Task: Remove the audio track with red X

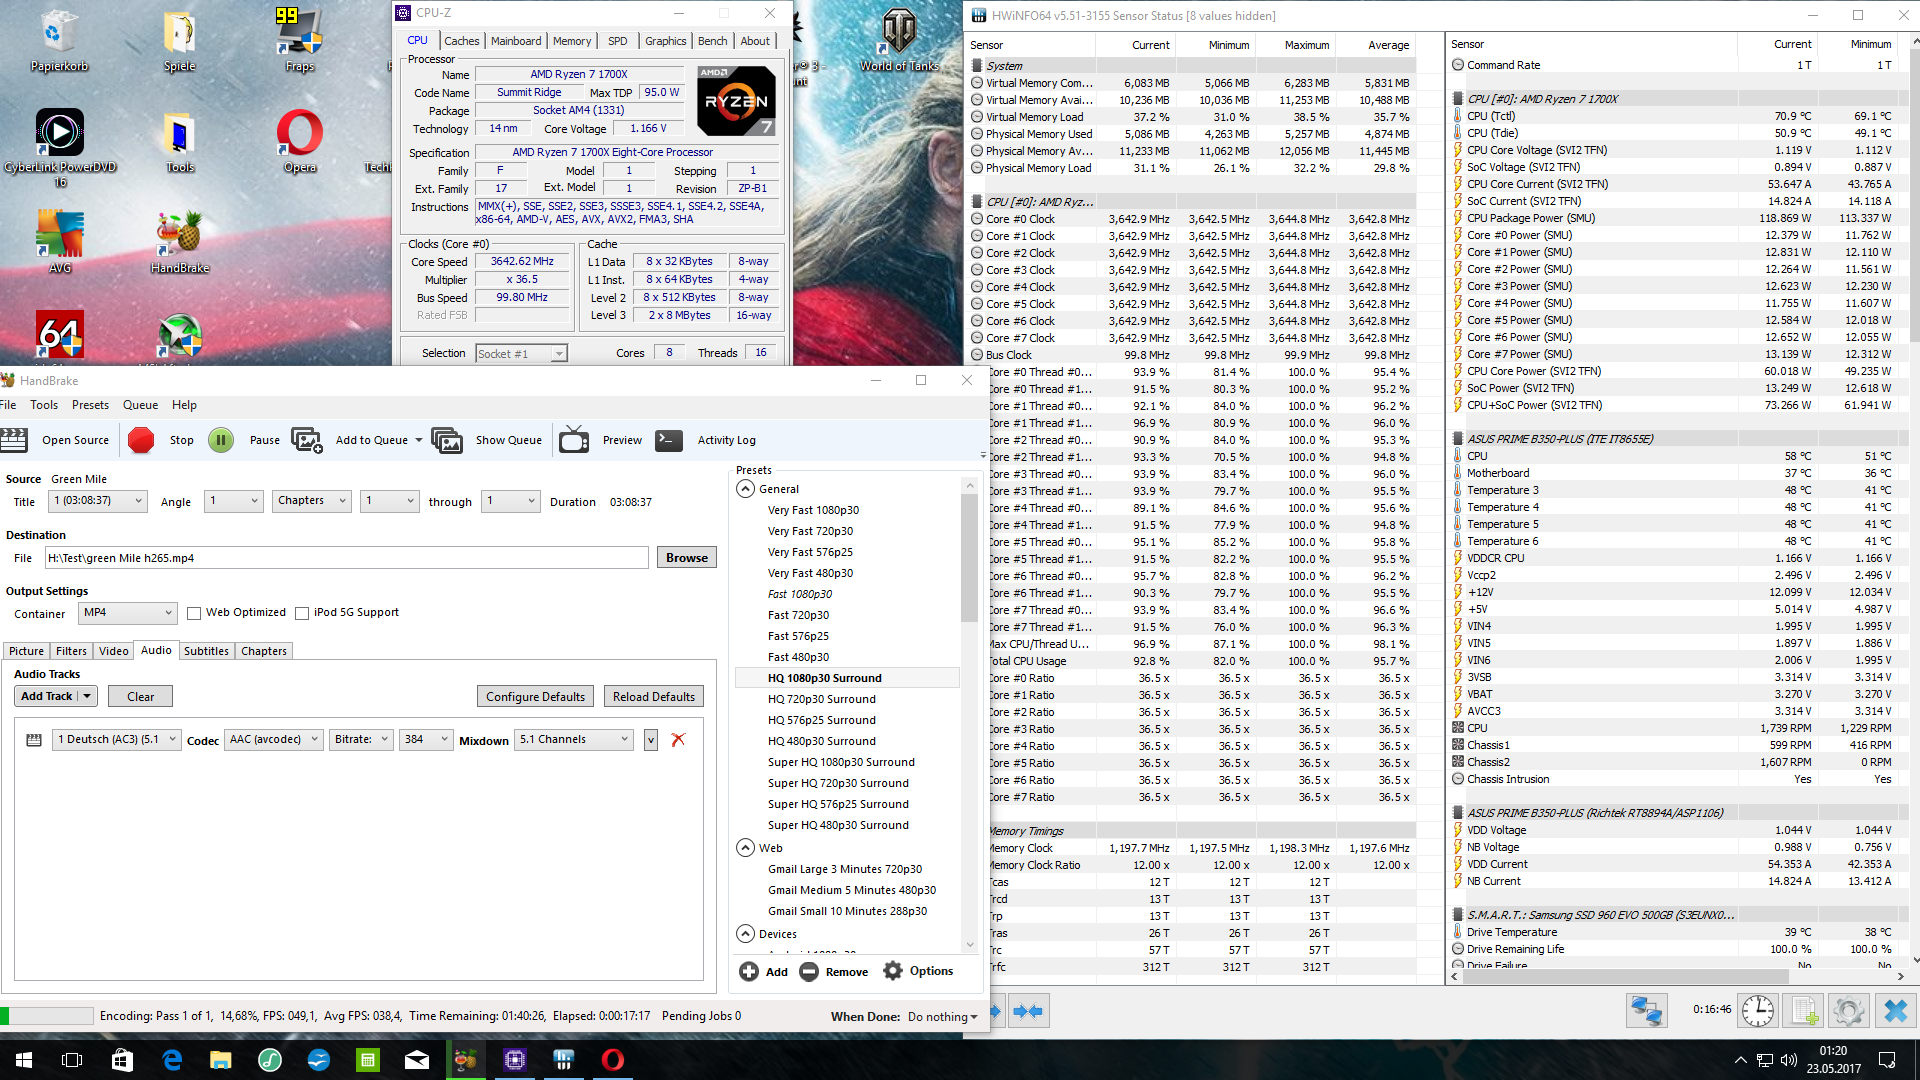Action: pos(678,740)
